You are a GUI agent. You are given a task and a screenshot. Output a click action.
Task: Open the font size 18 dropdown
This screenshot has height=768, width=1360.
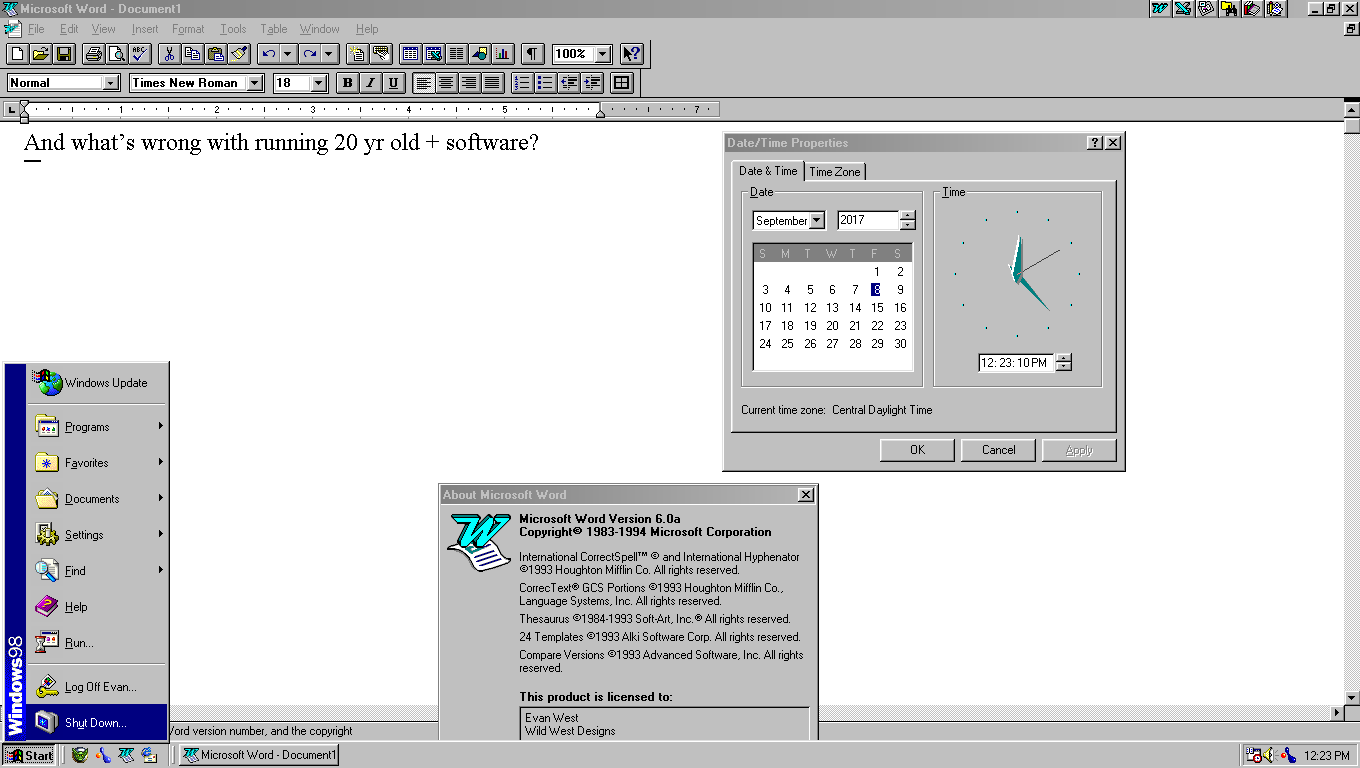pyautogui.click(x=319, y=83)
